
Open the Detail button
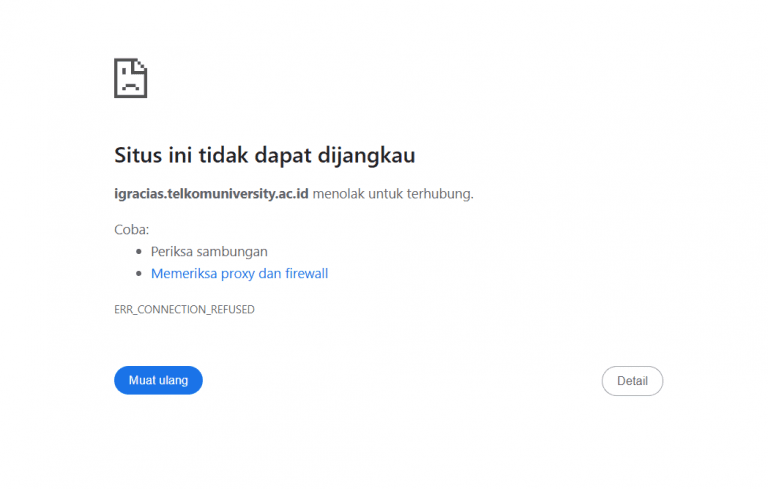tap(632, 381)
